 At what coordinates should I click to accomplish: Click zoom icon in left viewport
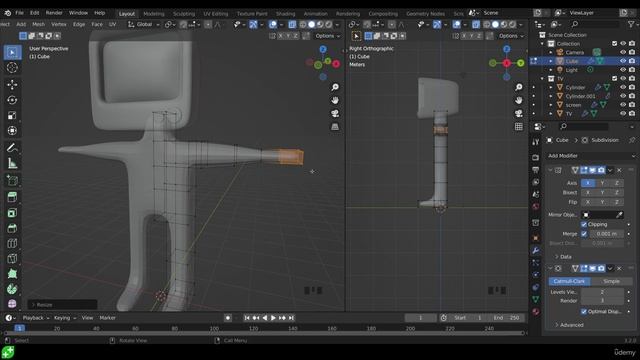point(335,87)
